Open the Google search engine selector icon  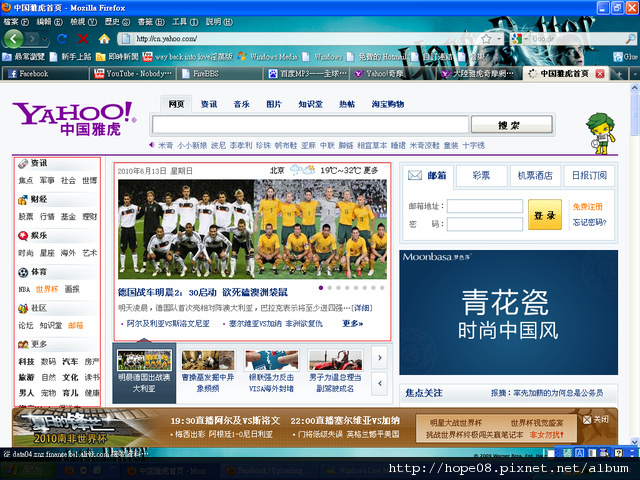pos(517,39)
